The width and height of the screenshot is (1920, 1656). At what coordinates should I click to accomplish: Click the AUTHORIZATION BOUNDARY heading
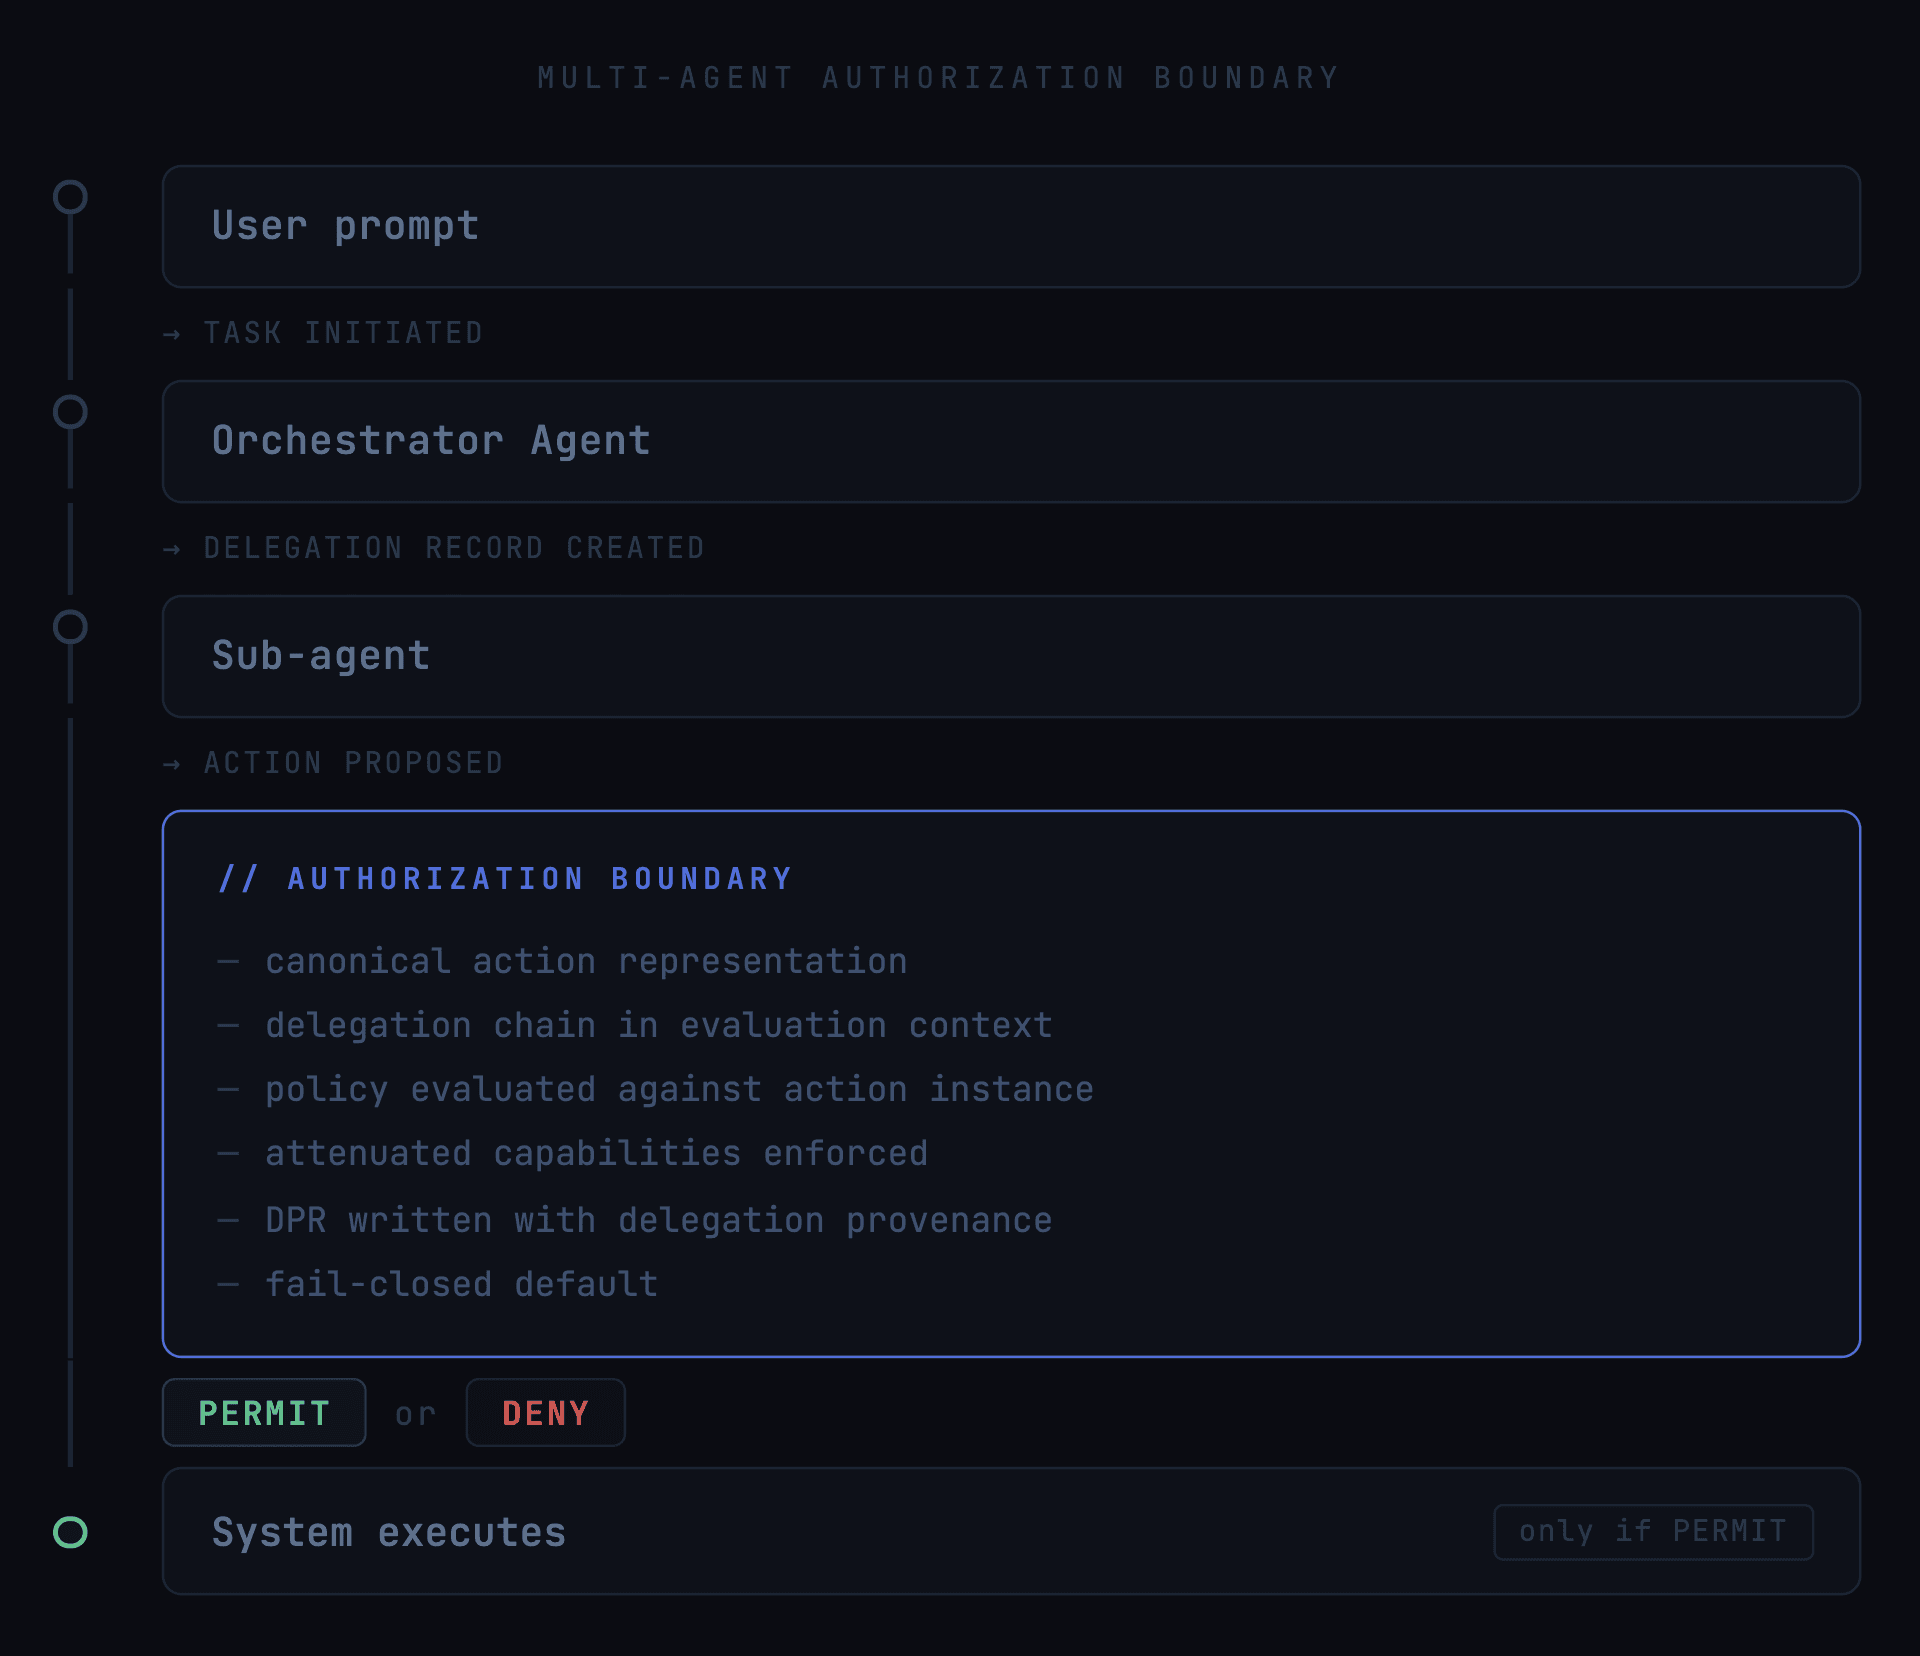pos(540,879)
